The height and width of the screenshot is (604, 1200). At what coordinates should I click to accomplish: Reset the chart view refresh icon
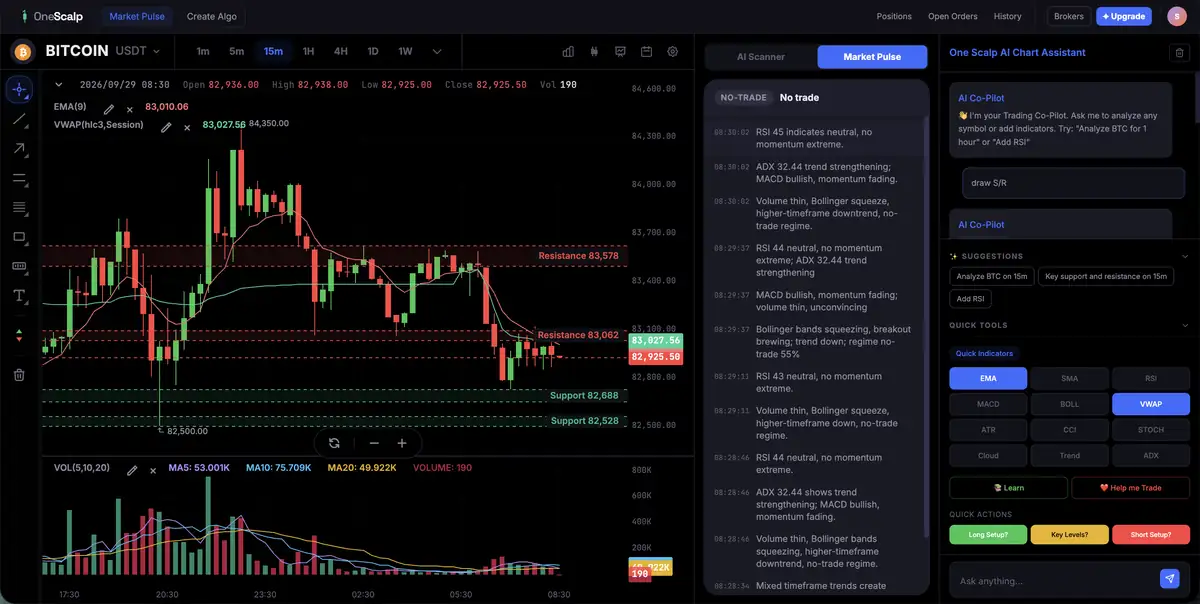coord(334,443)
